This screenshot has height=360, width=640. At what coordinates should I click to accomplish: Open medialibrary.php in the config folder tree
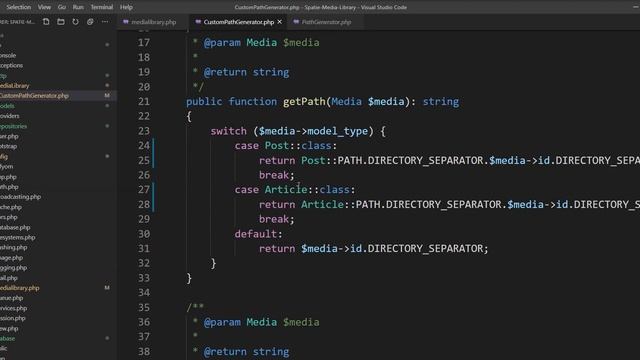click(20, 288)
